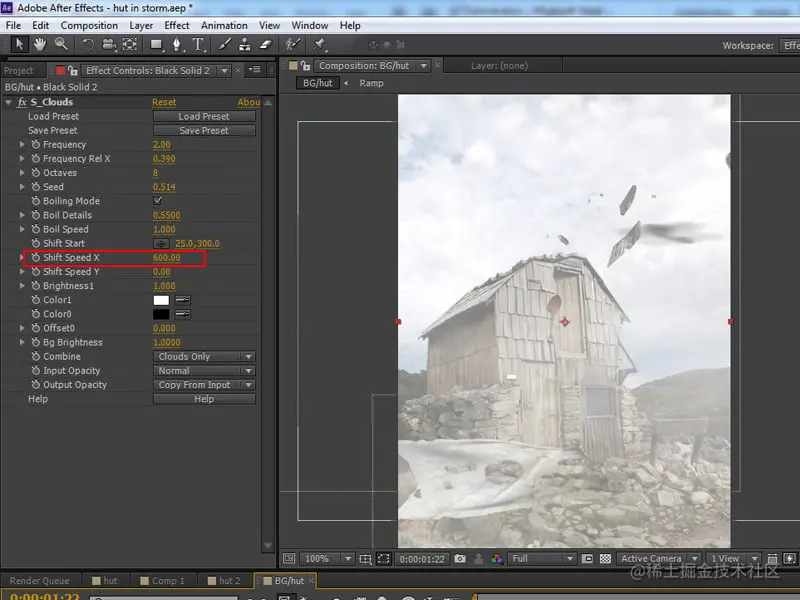Screen dimensions: 800x600
Task: Toggle the mask and shape path visibility
Action: (x=383, y=559)
